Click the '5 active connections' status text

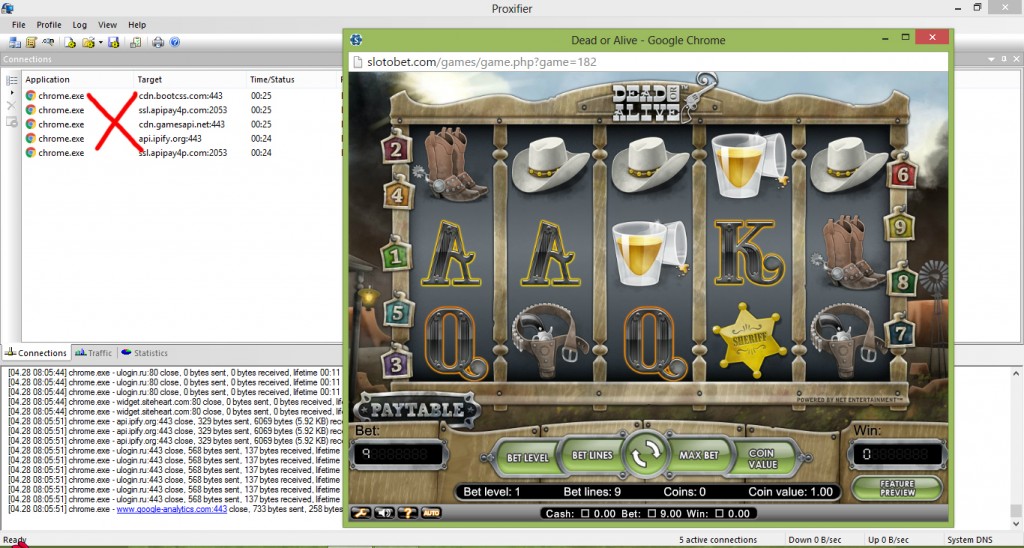(x=718, y=540)
